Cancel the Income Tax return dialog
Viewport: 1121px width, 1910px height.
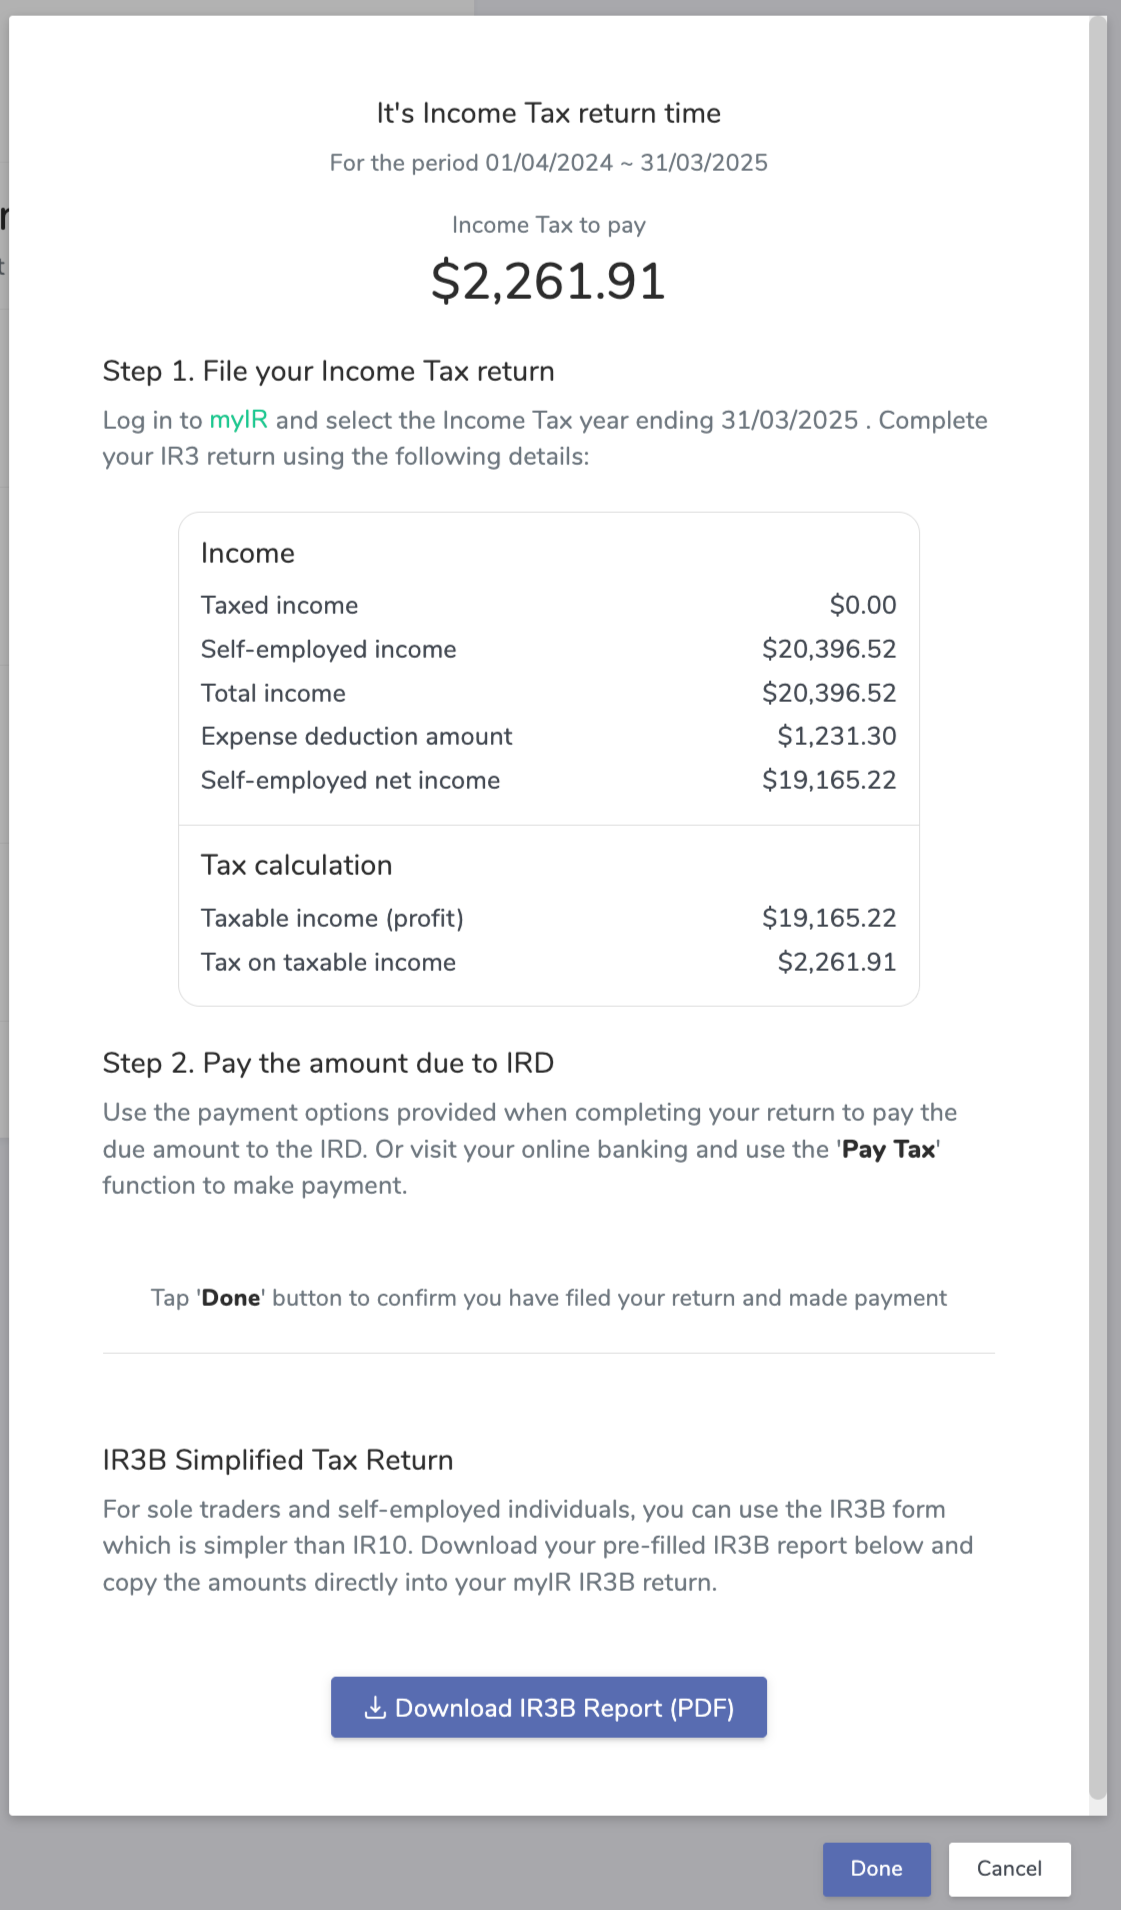pos(1009,1868)
